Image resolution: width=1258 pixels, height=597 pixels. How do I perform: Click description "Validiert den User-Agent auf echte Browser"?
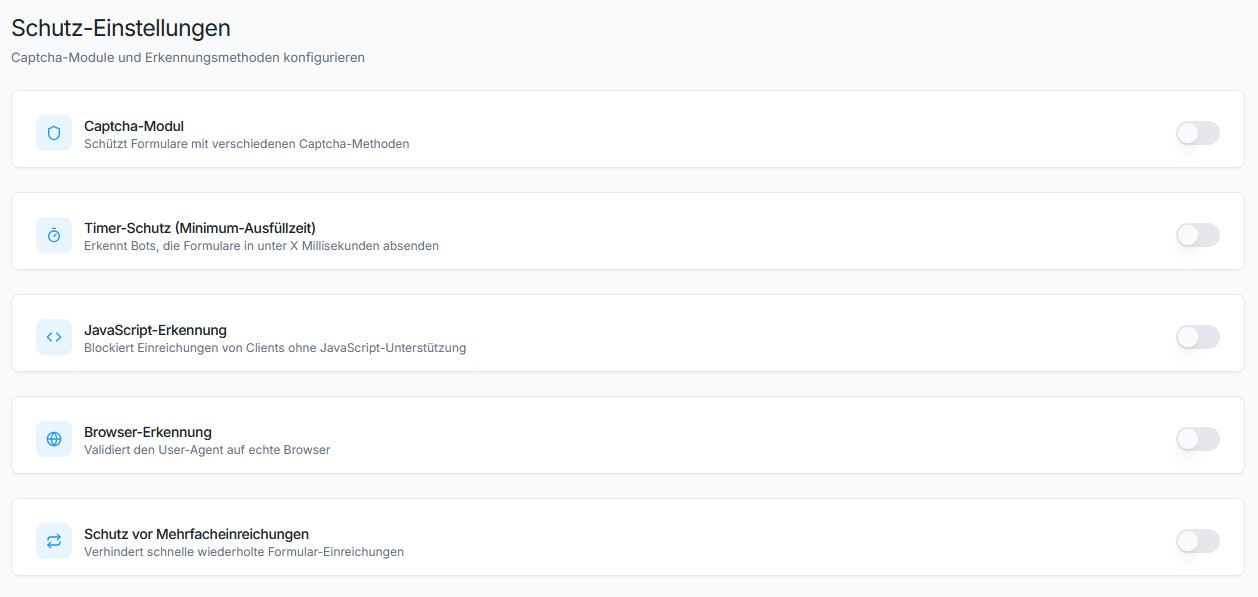(207, 450)
